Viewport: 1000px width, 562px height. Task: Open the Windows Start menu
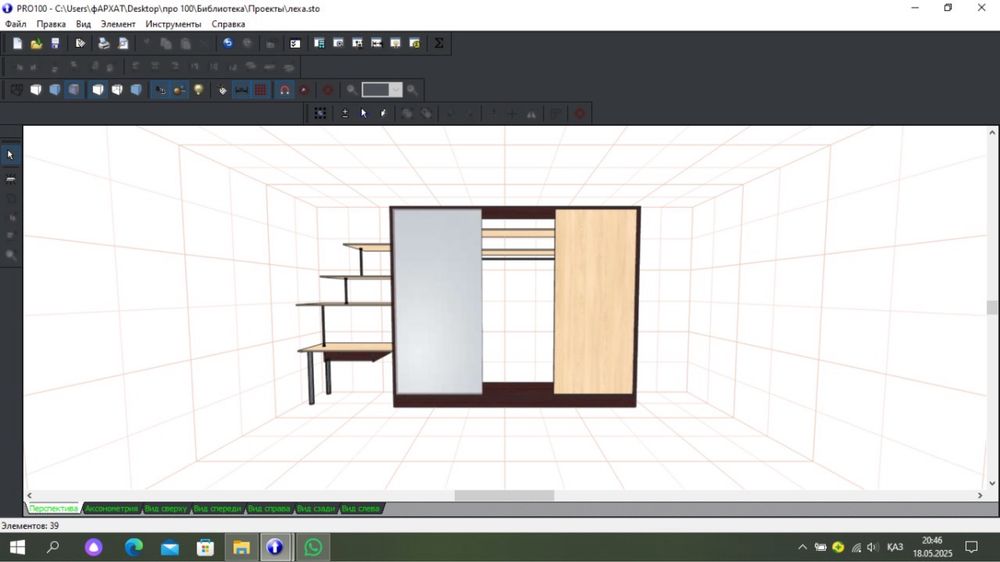[17, 547]
